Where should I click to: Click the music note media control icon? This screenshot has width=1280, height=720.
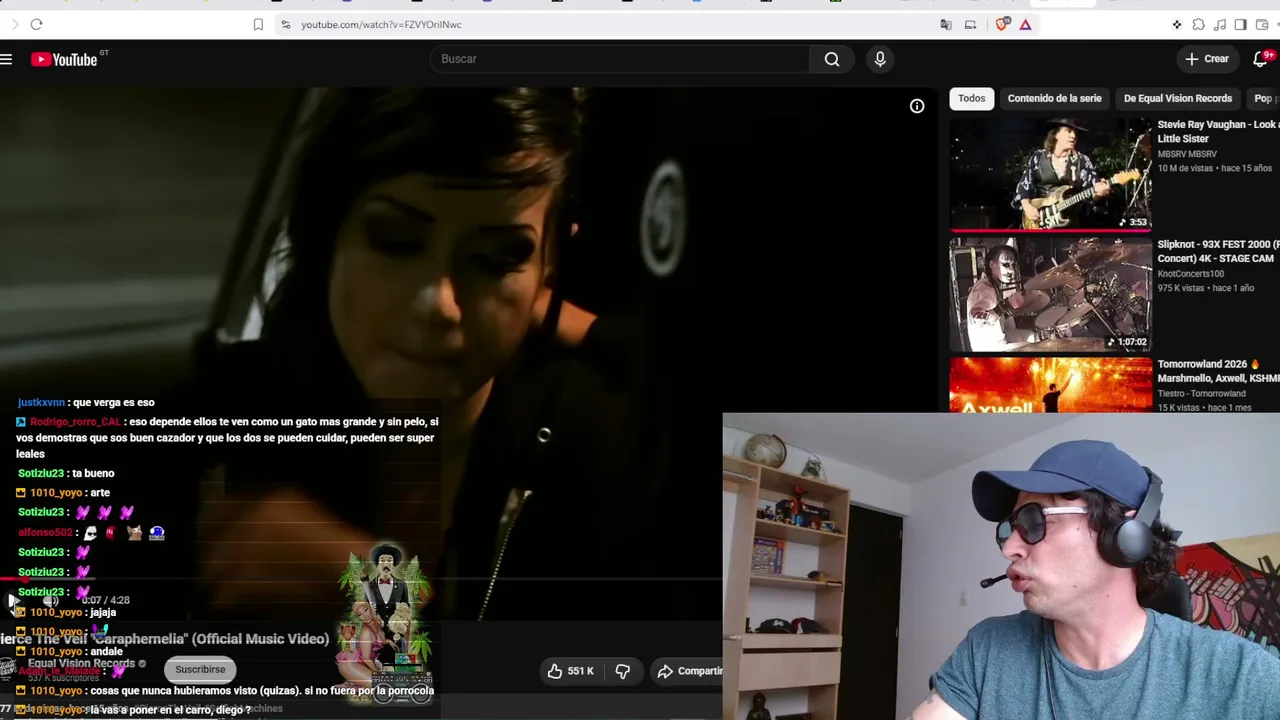1219,24
